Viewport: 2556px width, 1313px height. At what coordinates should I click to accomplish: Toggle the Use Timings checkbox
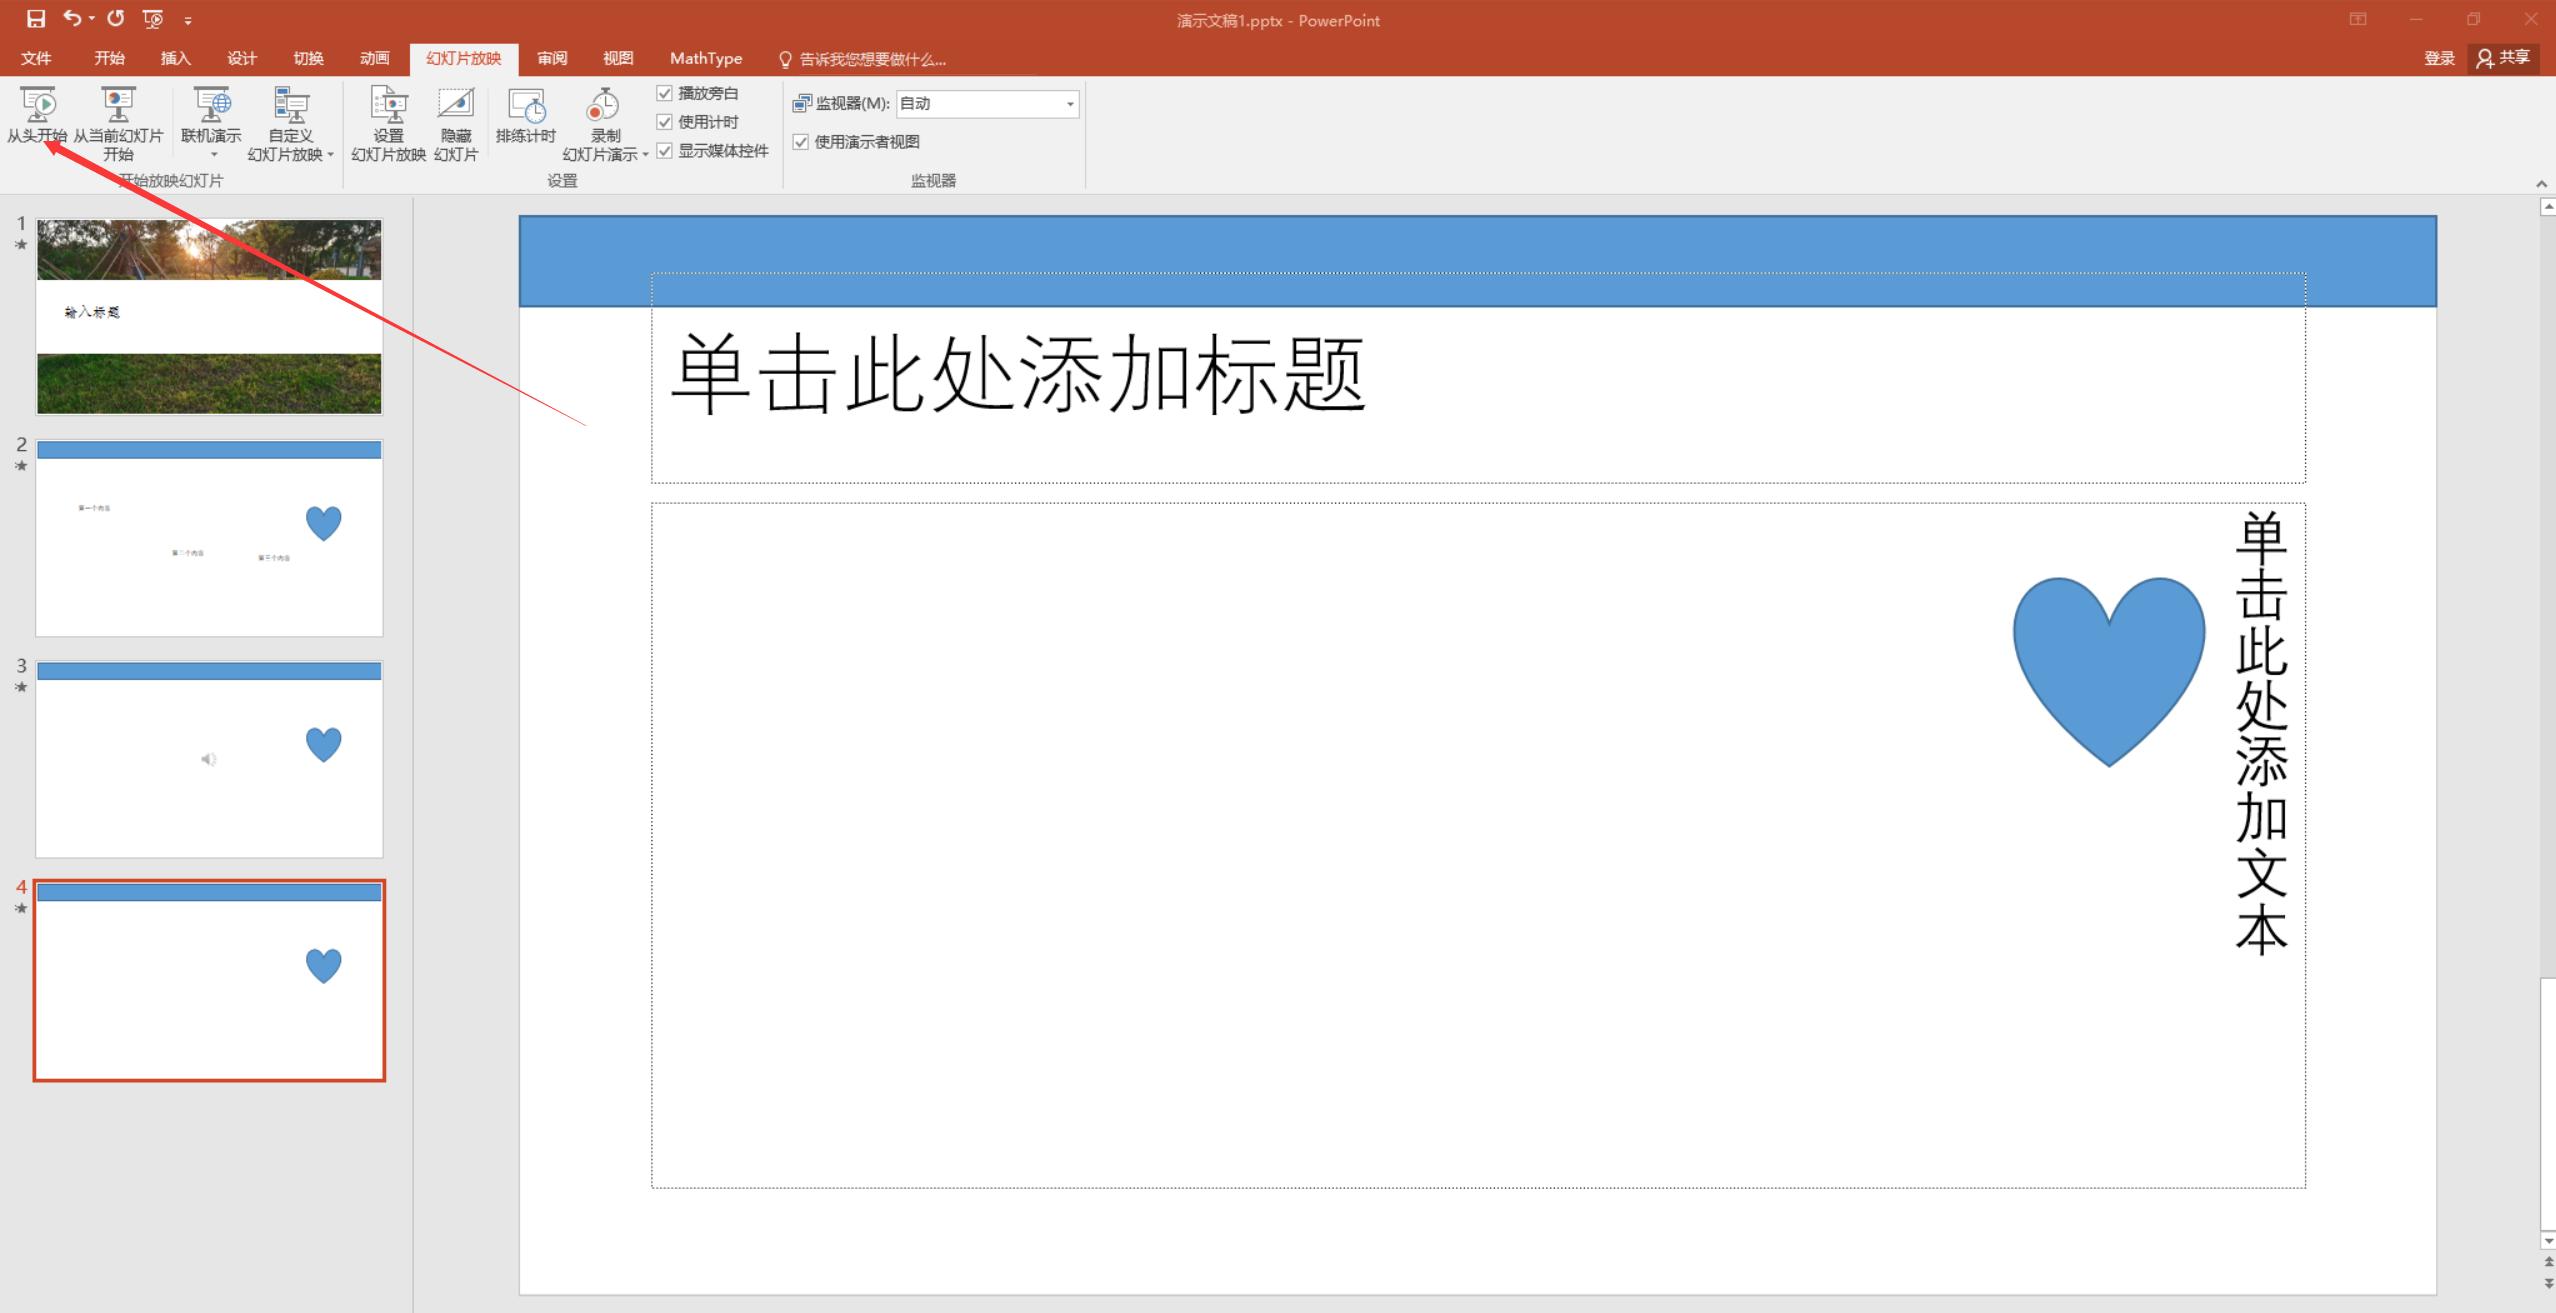click(x=665, y=122)
